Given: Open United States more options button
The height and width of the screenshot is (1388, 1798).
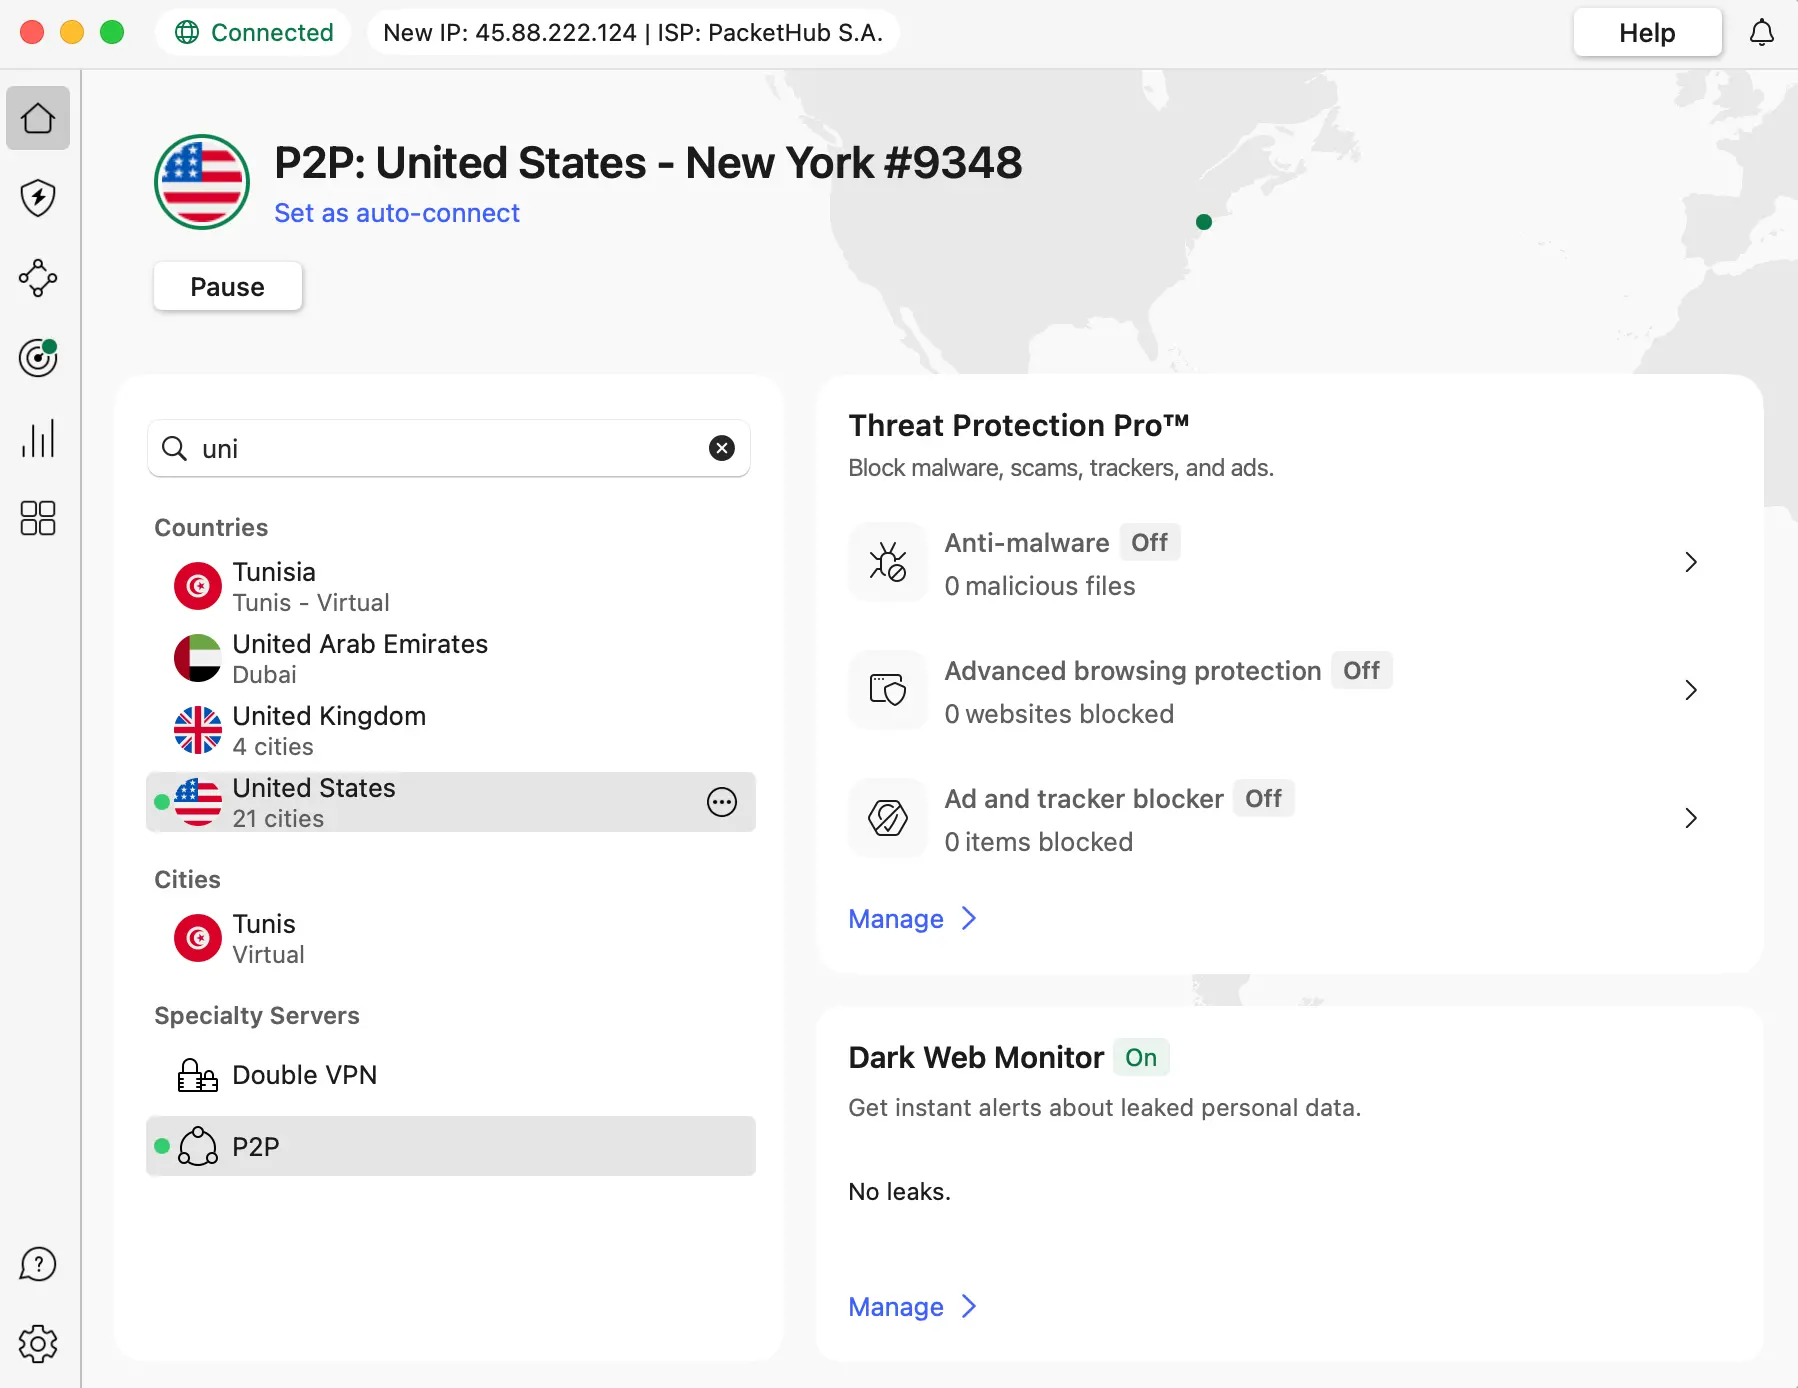Looking at the screenshot, I should point(722,802).
